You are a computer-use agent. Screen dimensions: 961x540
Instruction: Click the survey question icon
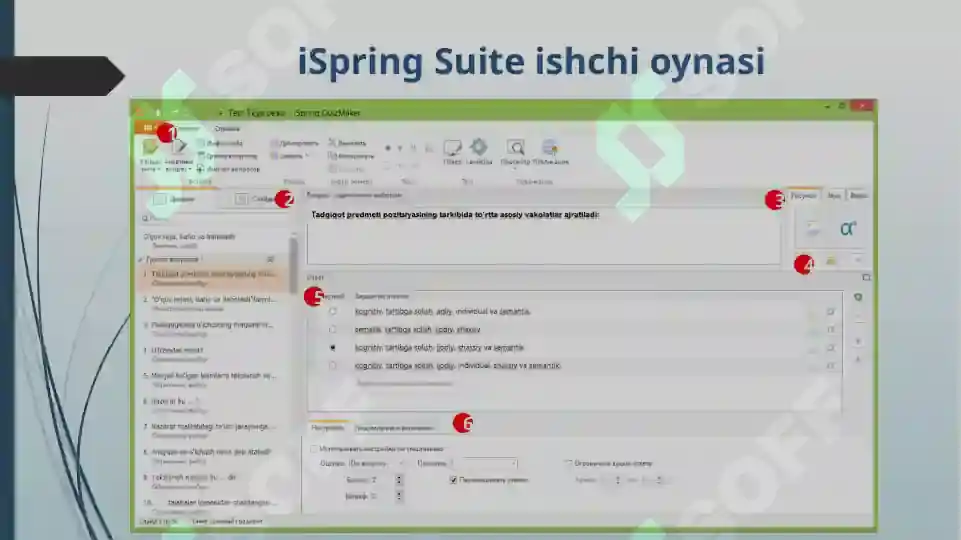(x=179, y=146)
